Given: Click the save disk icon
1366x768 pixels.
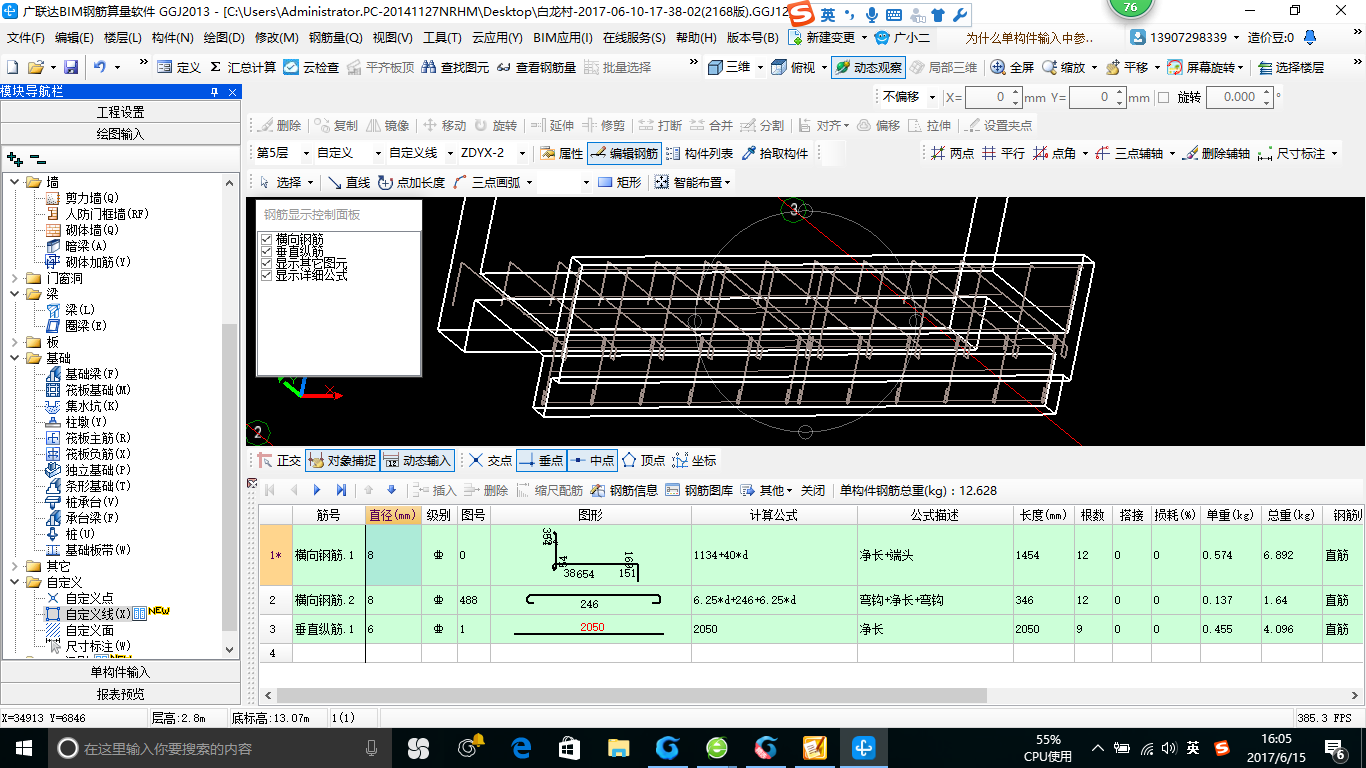Looking at the screenshot, I should [71, 67].
